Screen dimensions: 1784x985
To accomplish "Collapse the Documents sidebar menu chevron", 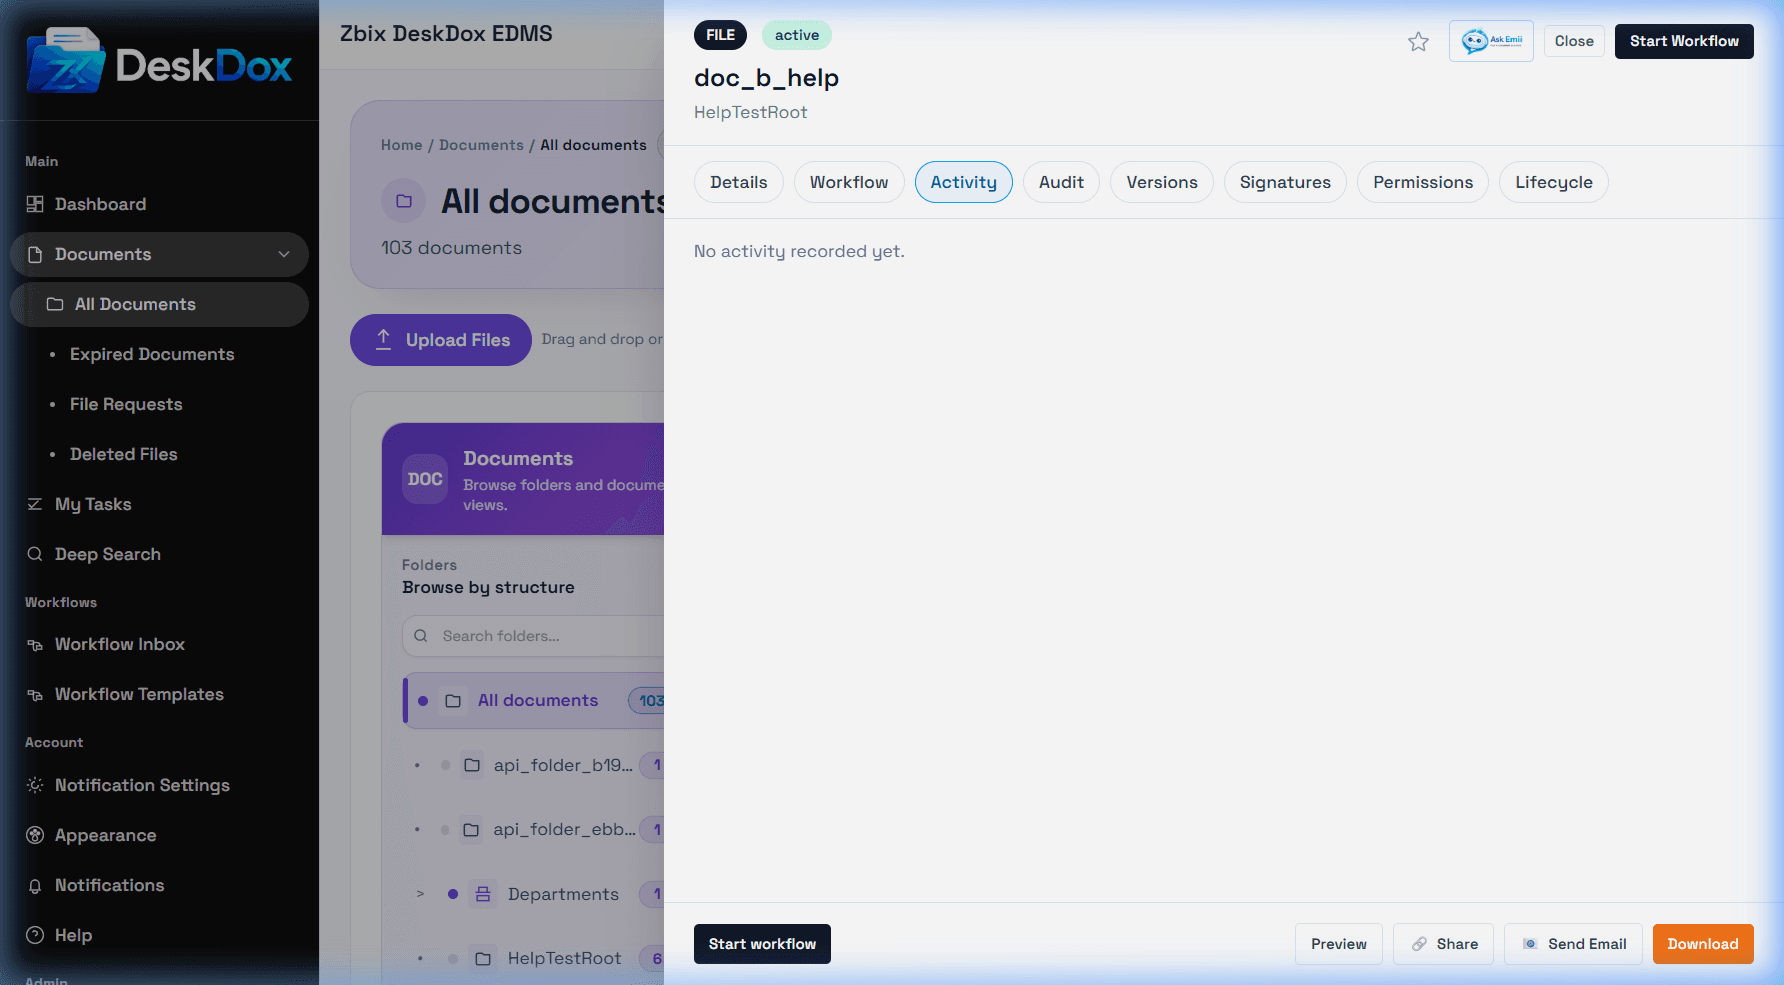I will point(284,254).
